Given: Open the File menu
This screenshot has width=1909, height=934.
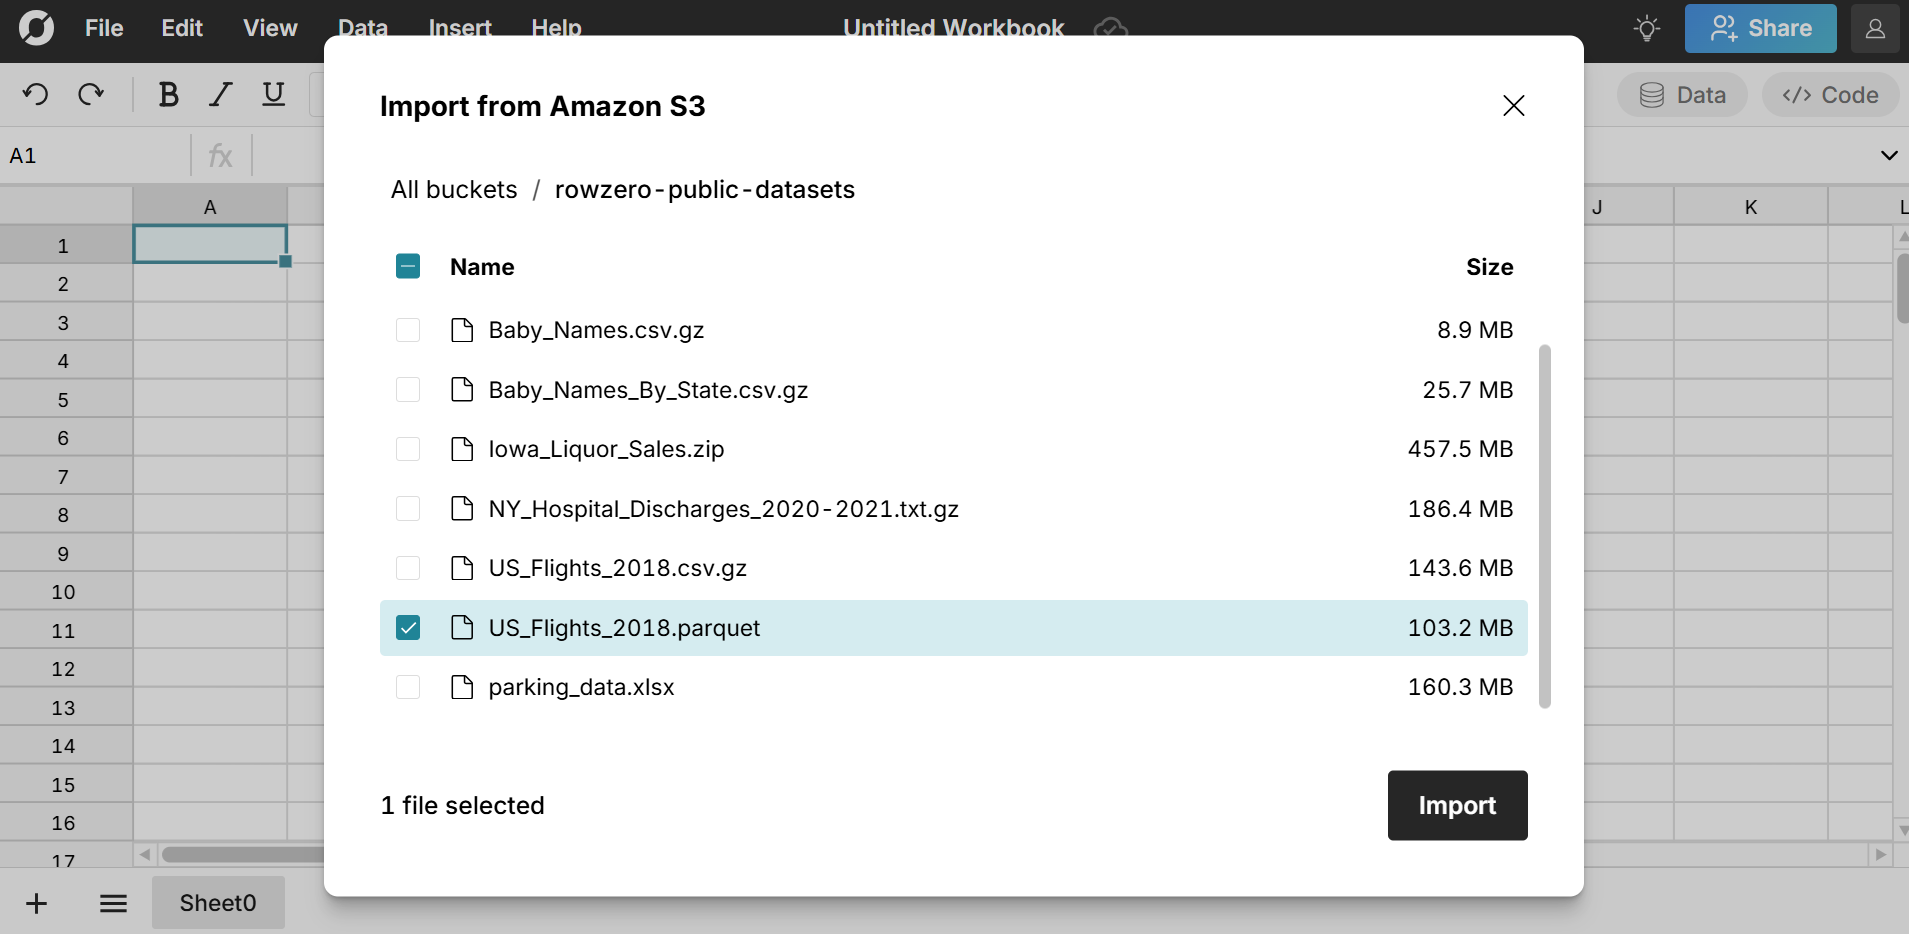Looking at the screenshot, I should (x=104, y=28).
